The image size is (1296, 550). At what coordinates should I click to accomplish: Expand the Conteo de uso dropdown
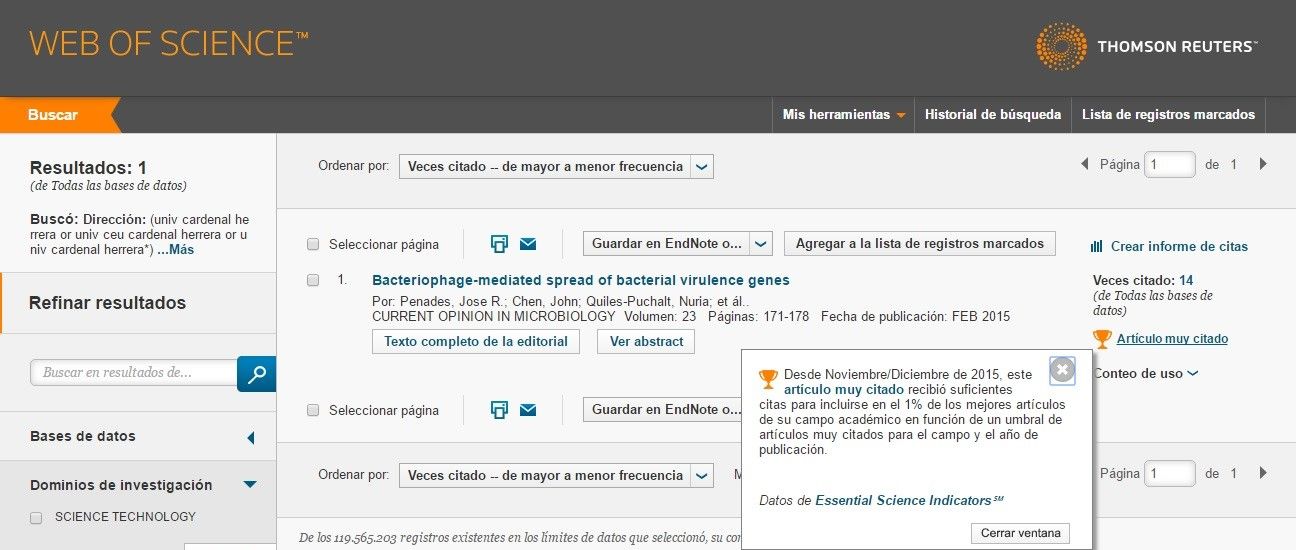pos(1145,373)
